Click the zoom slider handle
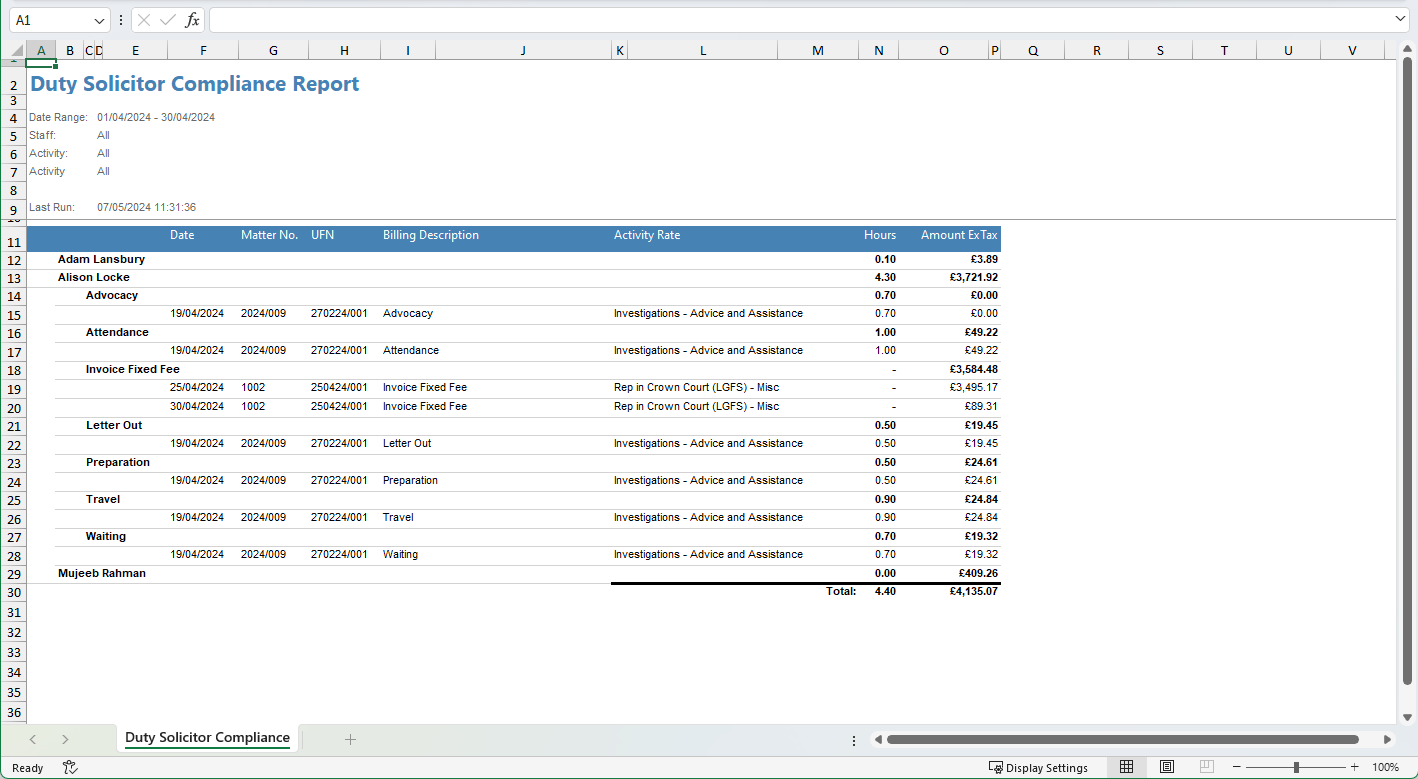 [x=1296, y=767]
